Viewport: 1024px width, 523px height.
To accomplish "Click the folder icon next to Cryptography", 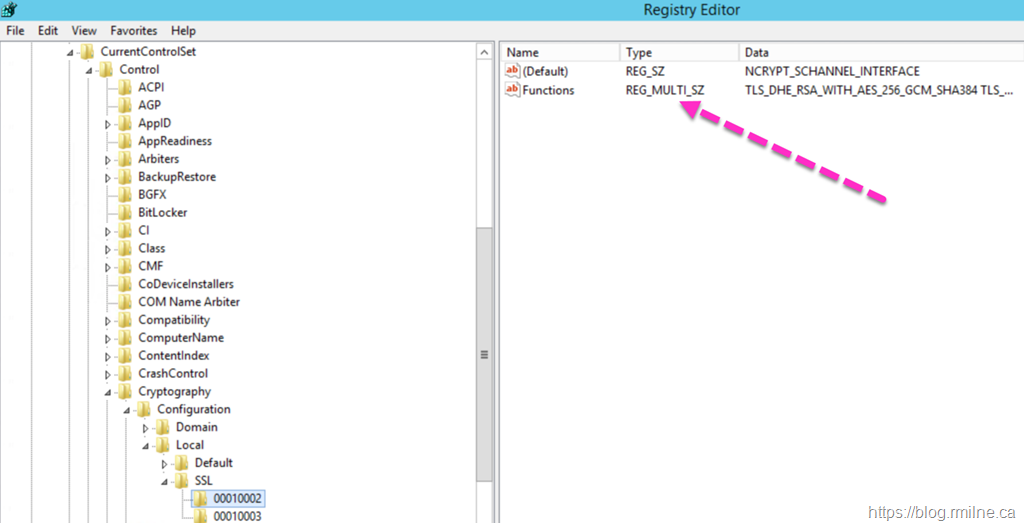I will click(x=124, y=391).
